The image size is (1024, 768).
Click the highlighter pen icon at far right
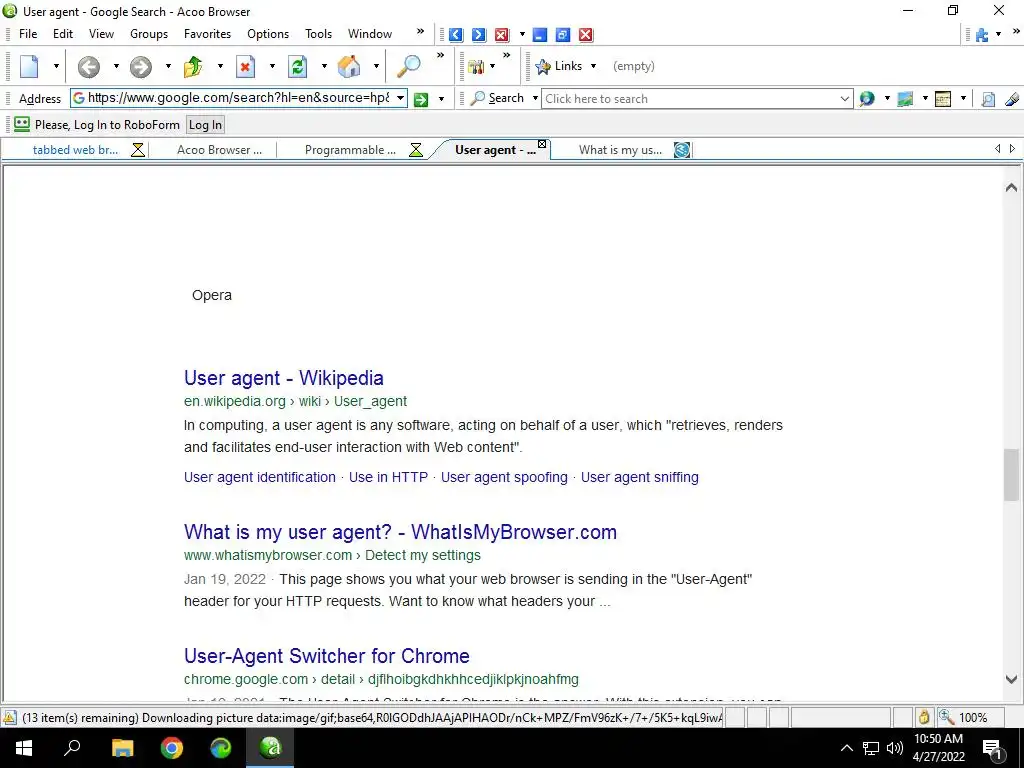pyautogui.click(x=1012, y=99)
